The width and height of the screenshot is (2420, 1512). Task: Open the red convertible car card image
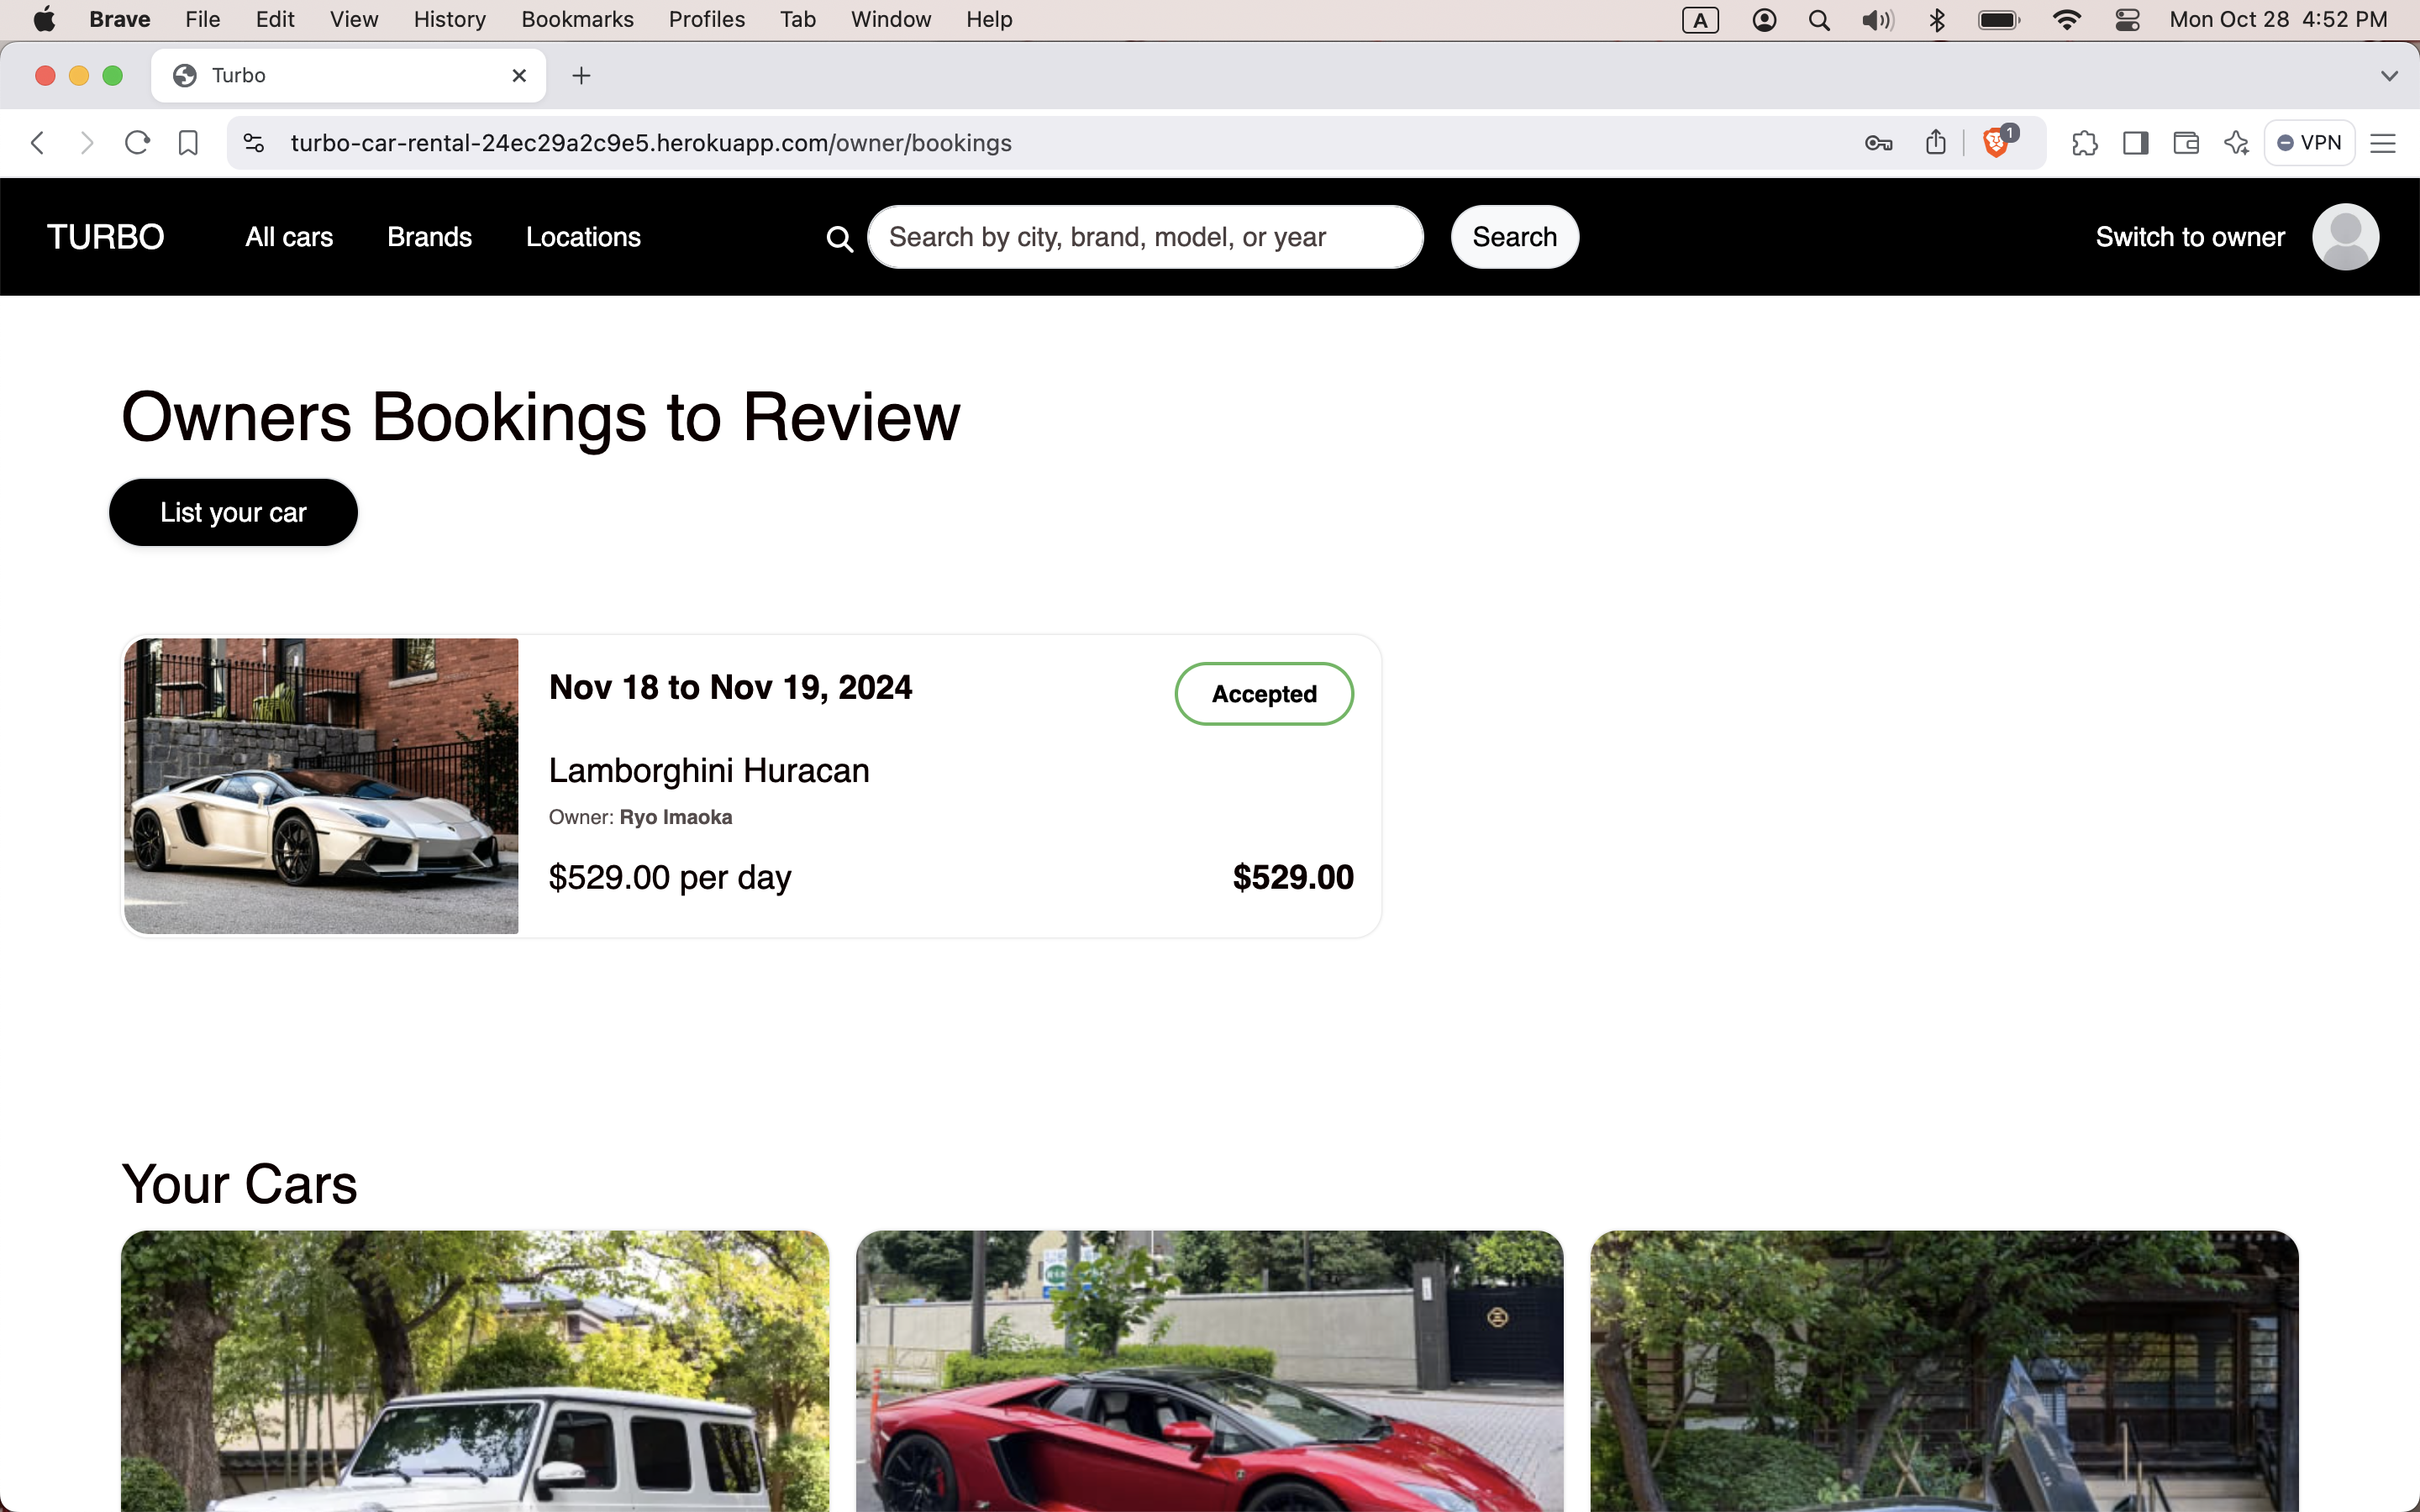(1209, 1371)
